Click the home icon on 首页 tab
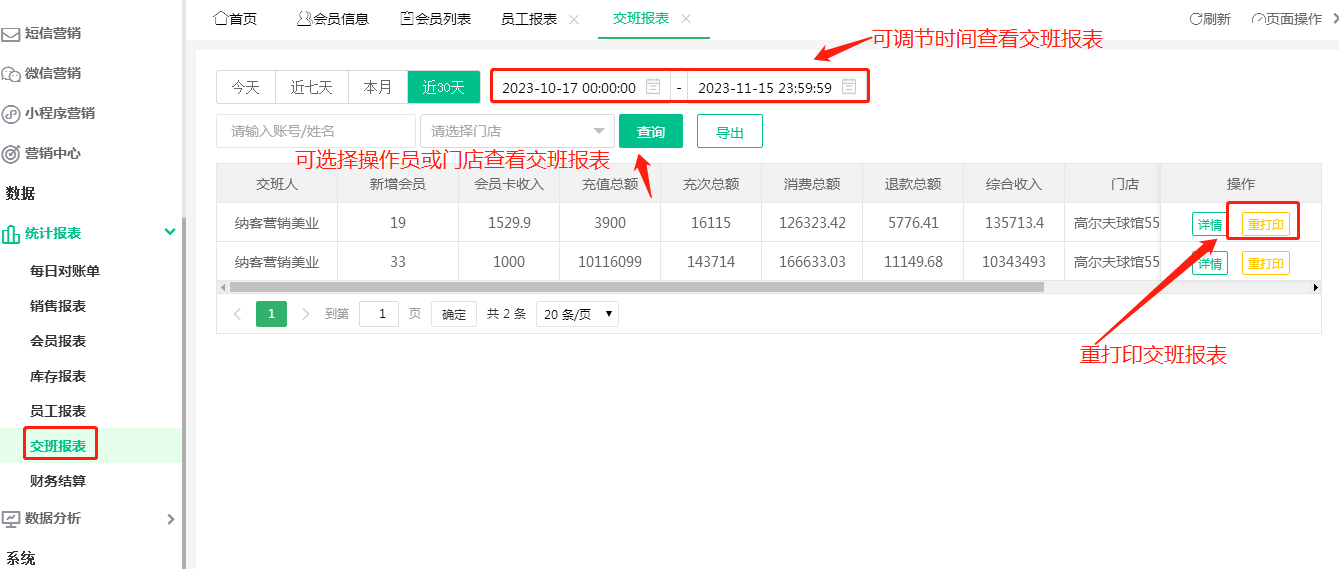Image resolution: width=1339 pixels, height=569 pixels. coord(221,19)
